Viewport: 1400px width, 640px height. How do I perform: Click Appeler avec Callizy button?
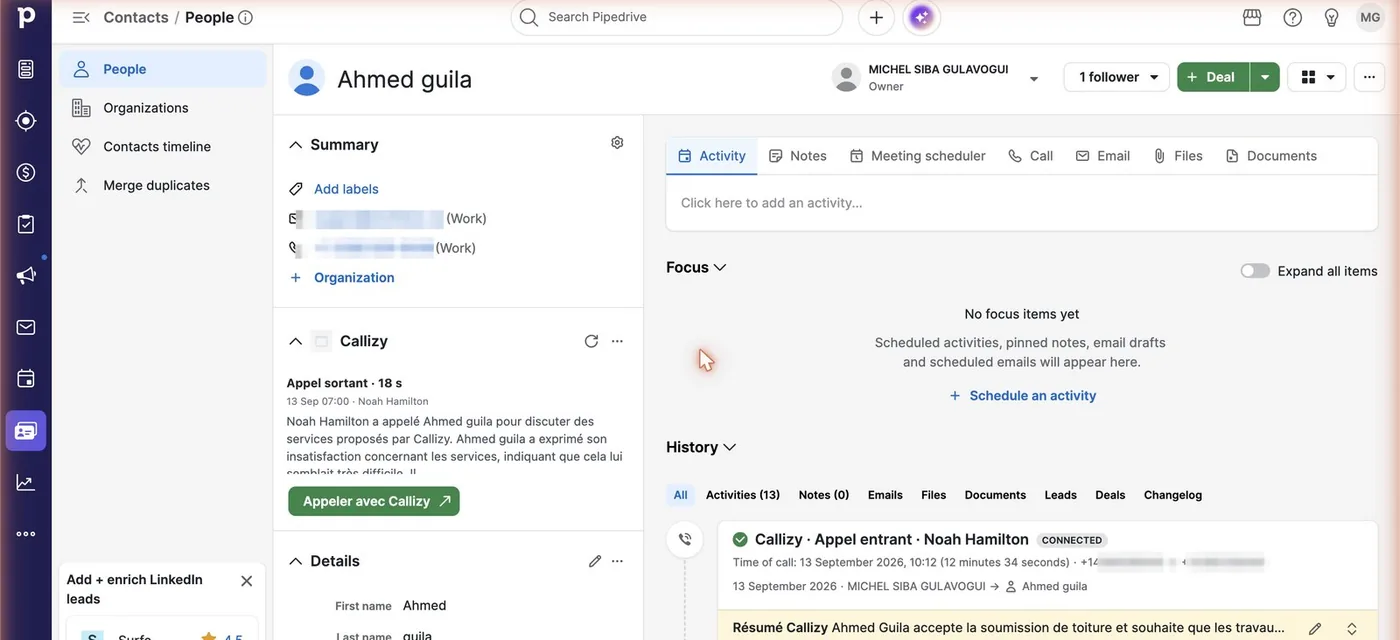[x=374, y=501]
